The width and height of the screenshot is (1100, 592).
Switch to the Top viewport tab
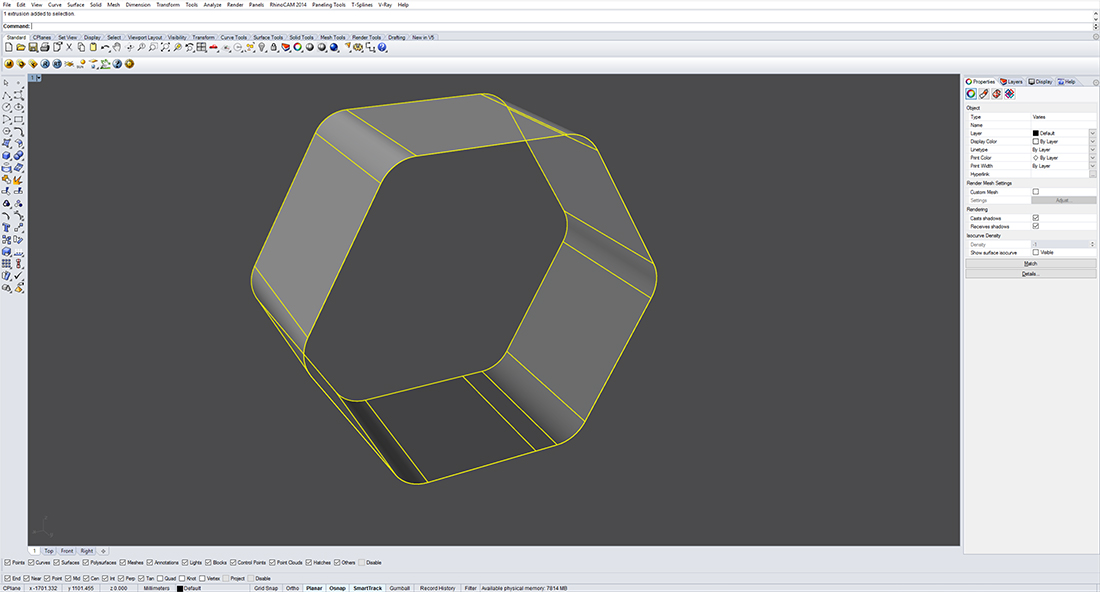point(48,551)
